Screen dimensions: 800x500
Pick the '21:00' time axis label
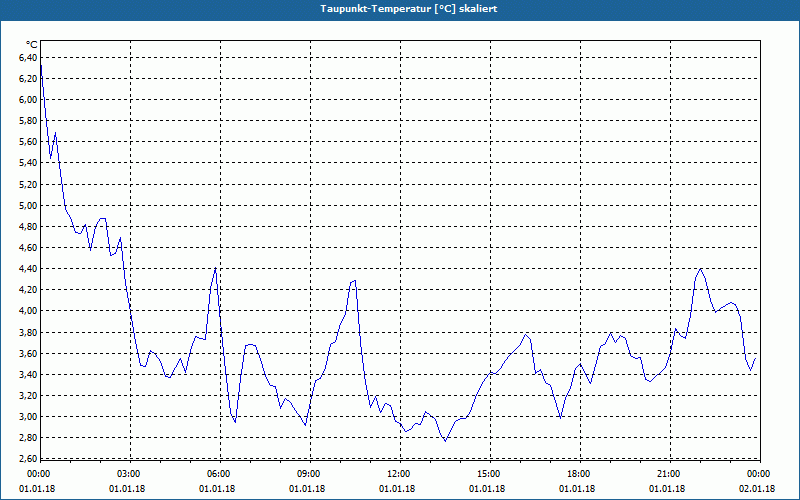point(670,474)
